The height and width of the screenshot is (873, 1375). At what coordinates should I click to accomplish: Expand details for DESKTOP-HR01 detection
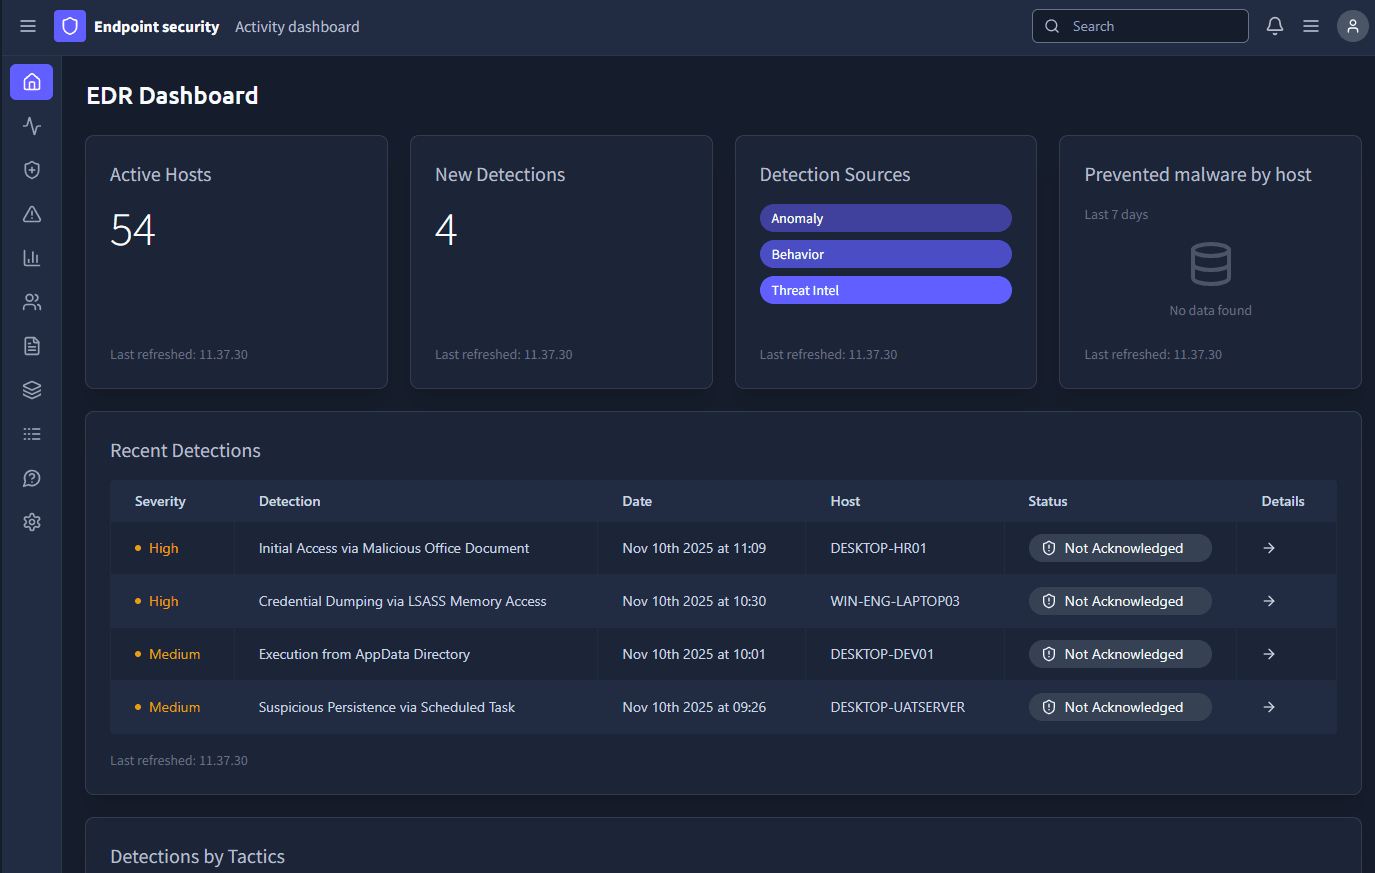[x=1268, y=548]
